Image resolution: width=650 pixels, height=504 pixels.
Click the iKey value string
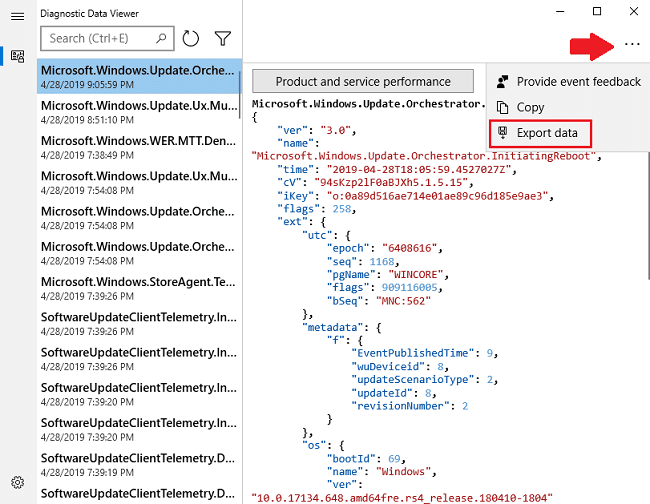pos(437,196)
